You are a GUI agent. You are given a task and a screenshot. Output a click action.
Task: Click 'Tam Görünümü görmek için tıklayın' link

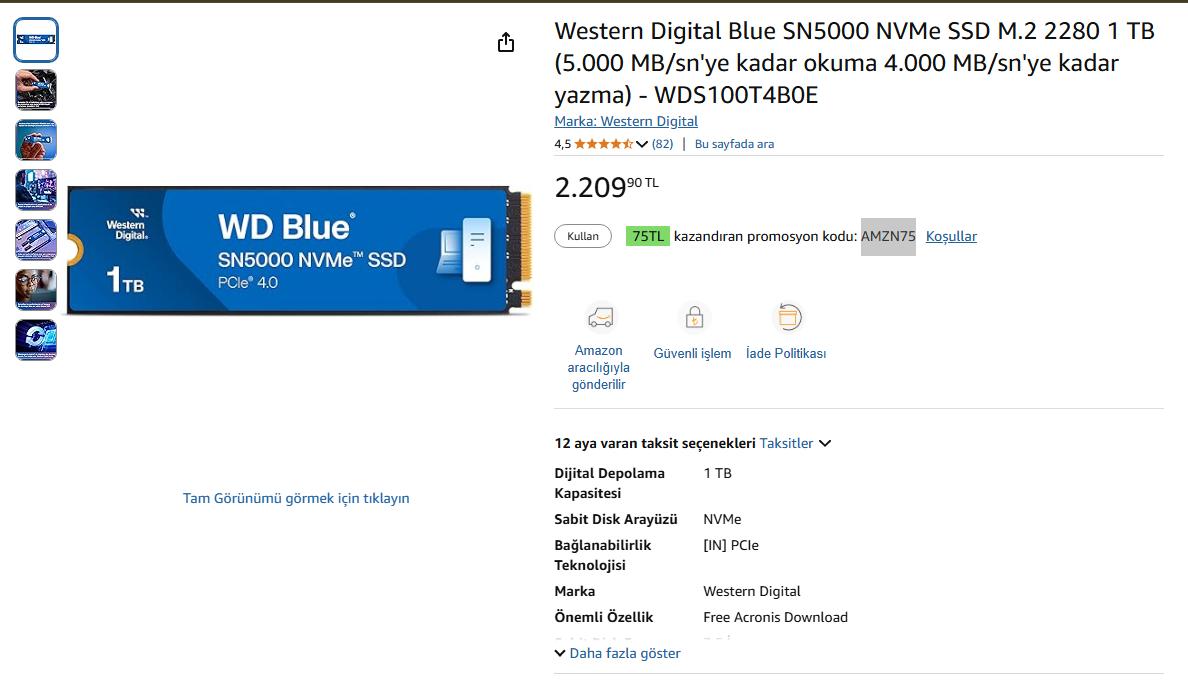click(296, 498)
